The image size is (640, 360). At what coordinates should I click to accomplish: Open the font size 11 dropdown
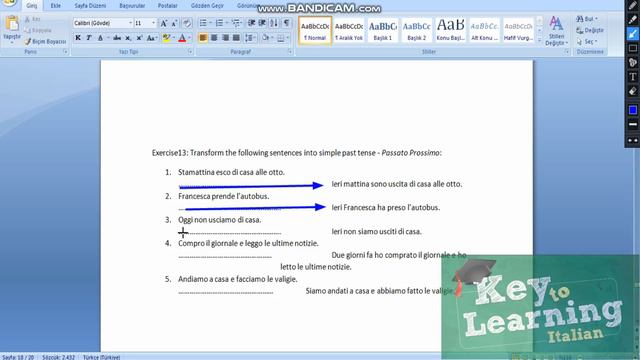tap(153, 23)
